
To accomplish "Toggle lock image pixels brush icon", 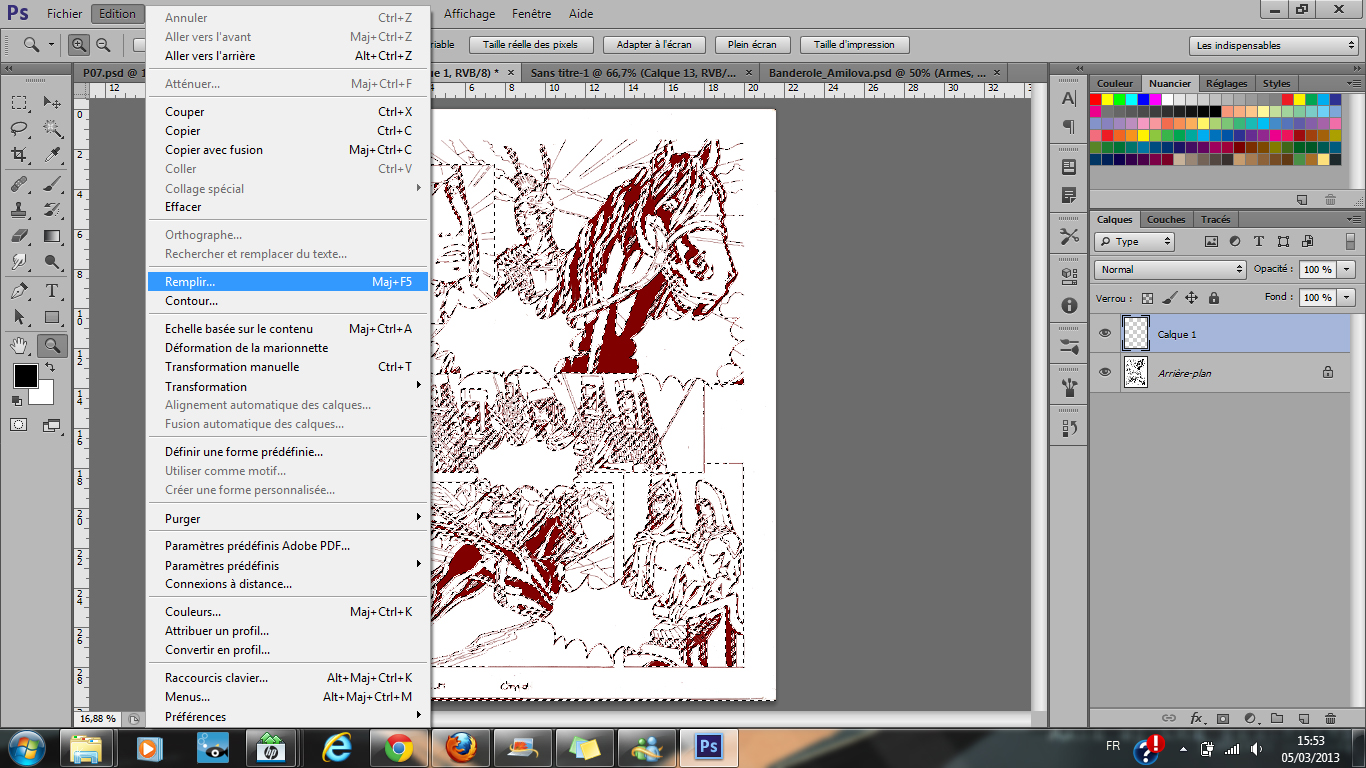I will [x=1169, y=298].
